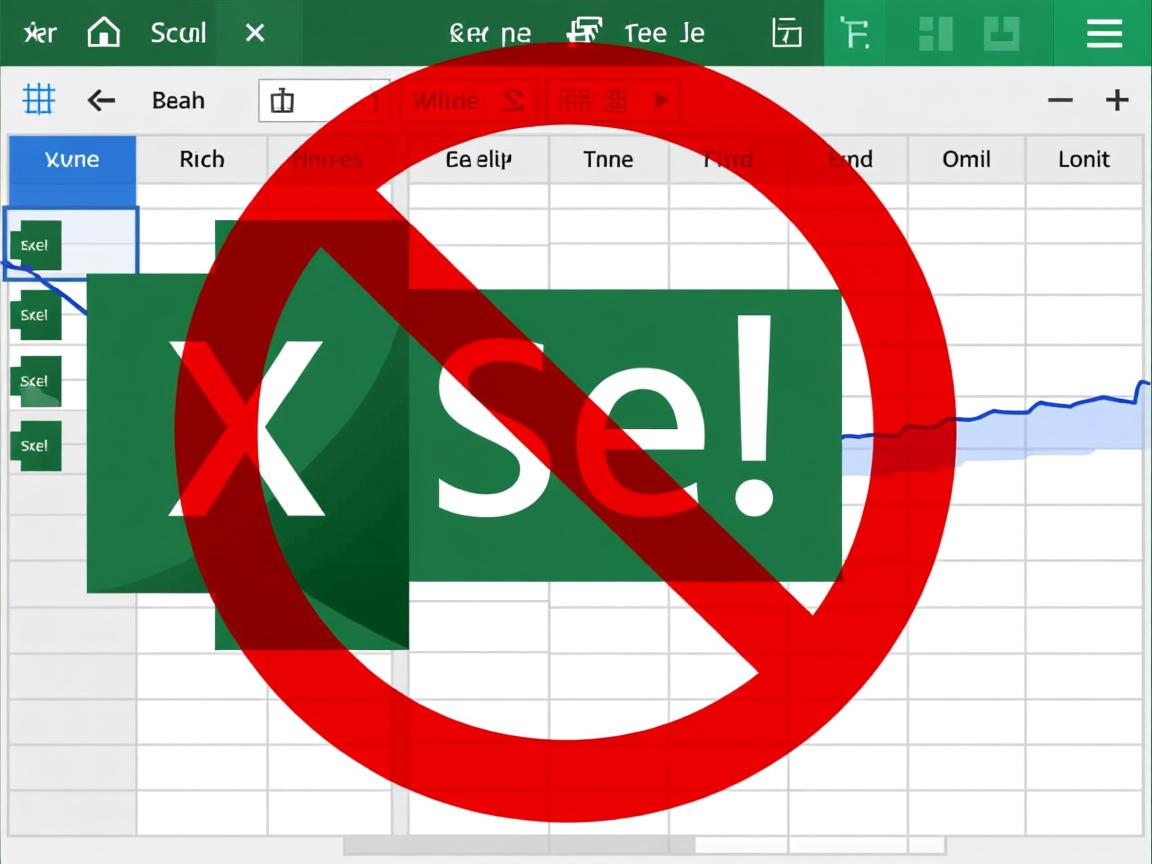
Task: Select the Xune column header
Action: (x=72, y=159)
